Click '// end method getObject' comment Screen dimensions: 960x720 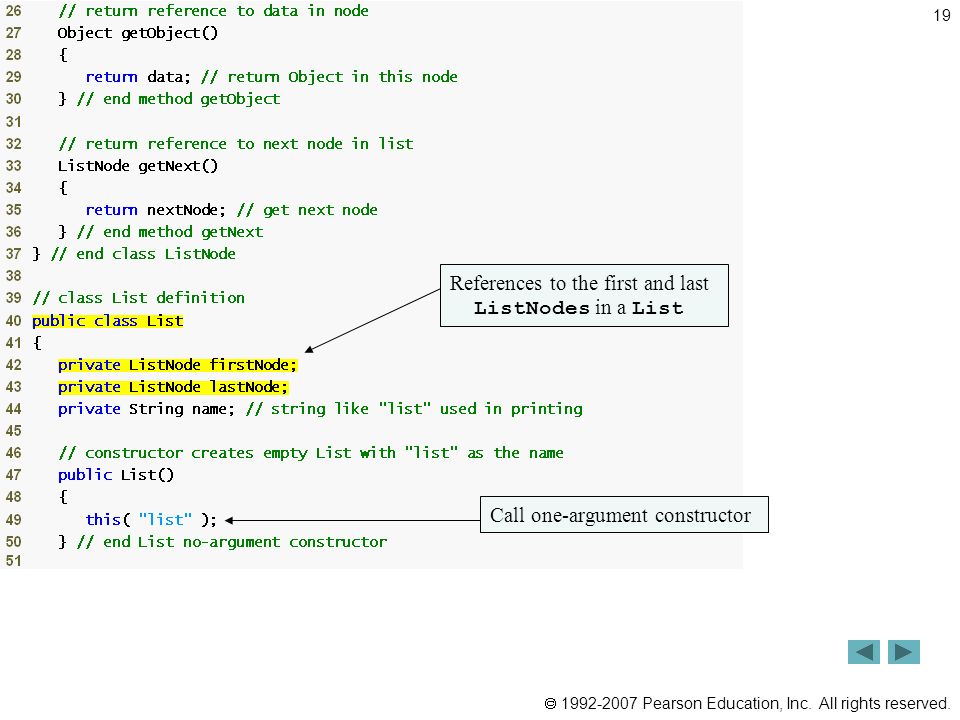coord(179,99)
